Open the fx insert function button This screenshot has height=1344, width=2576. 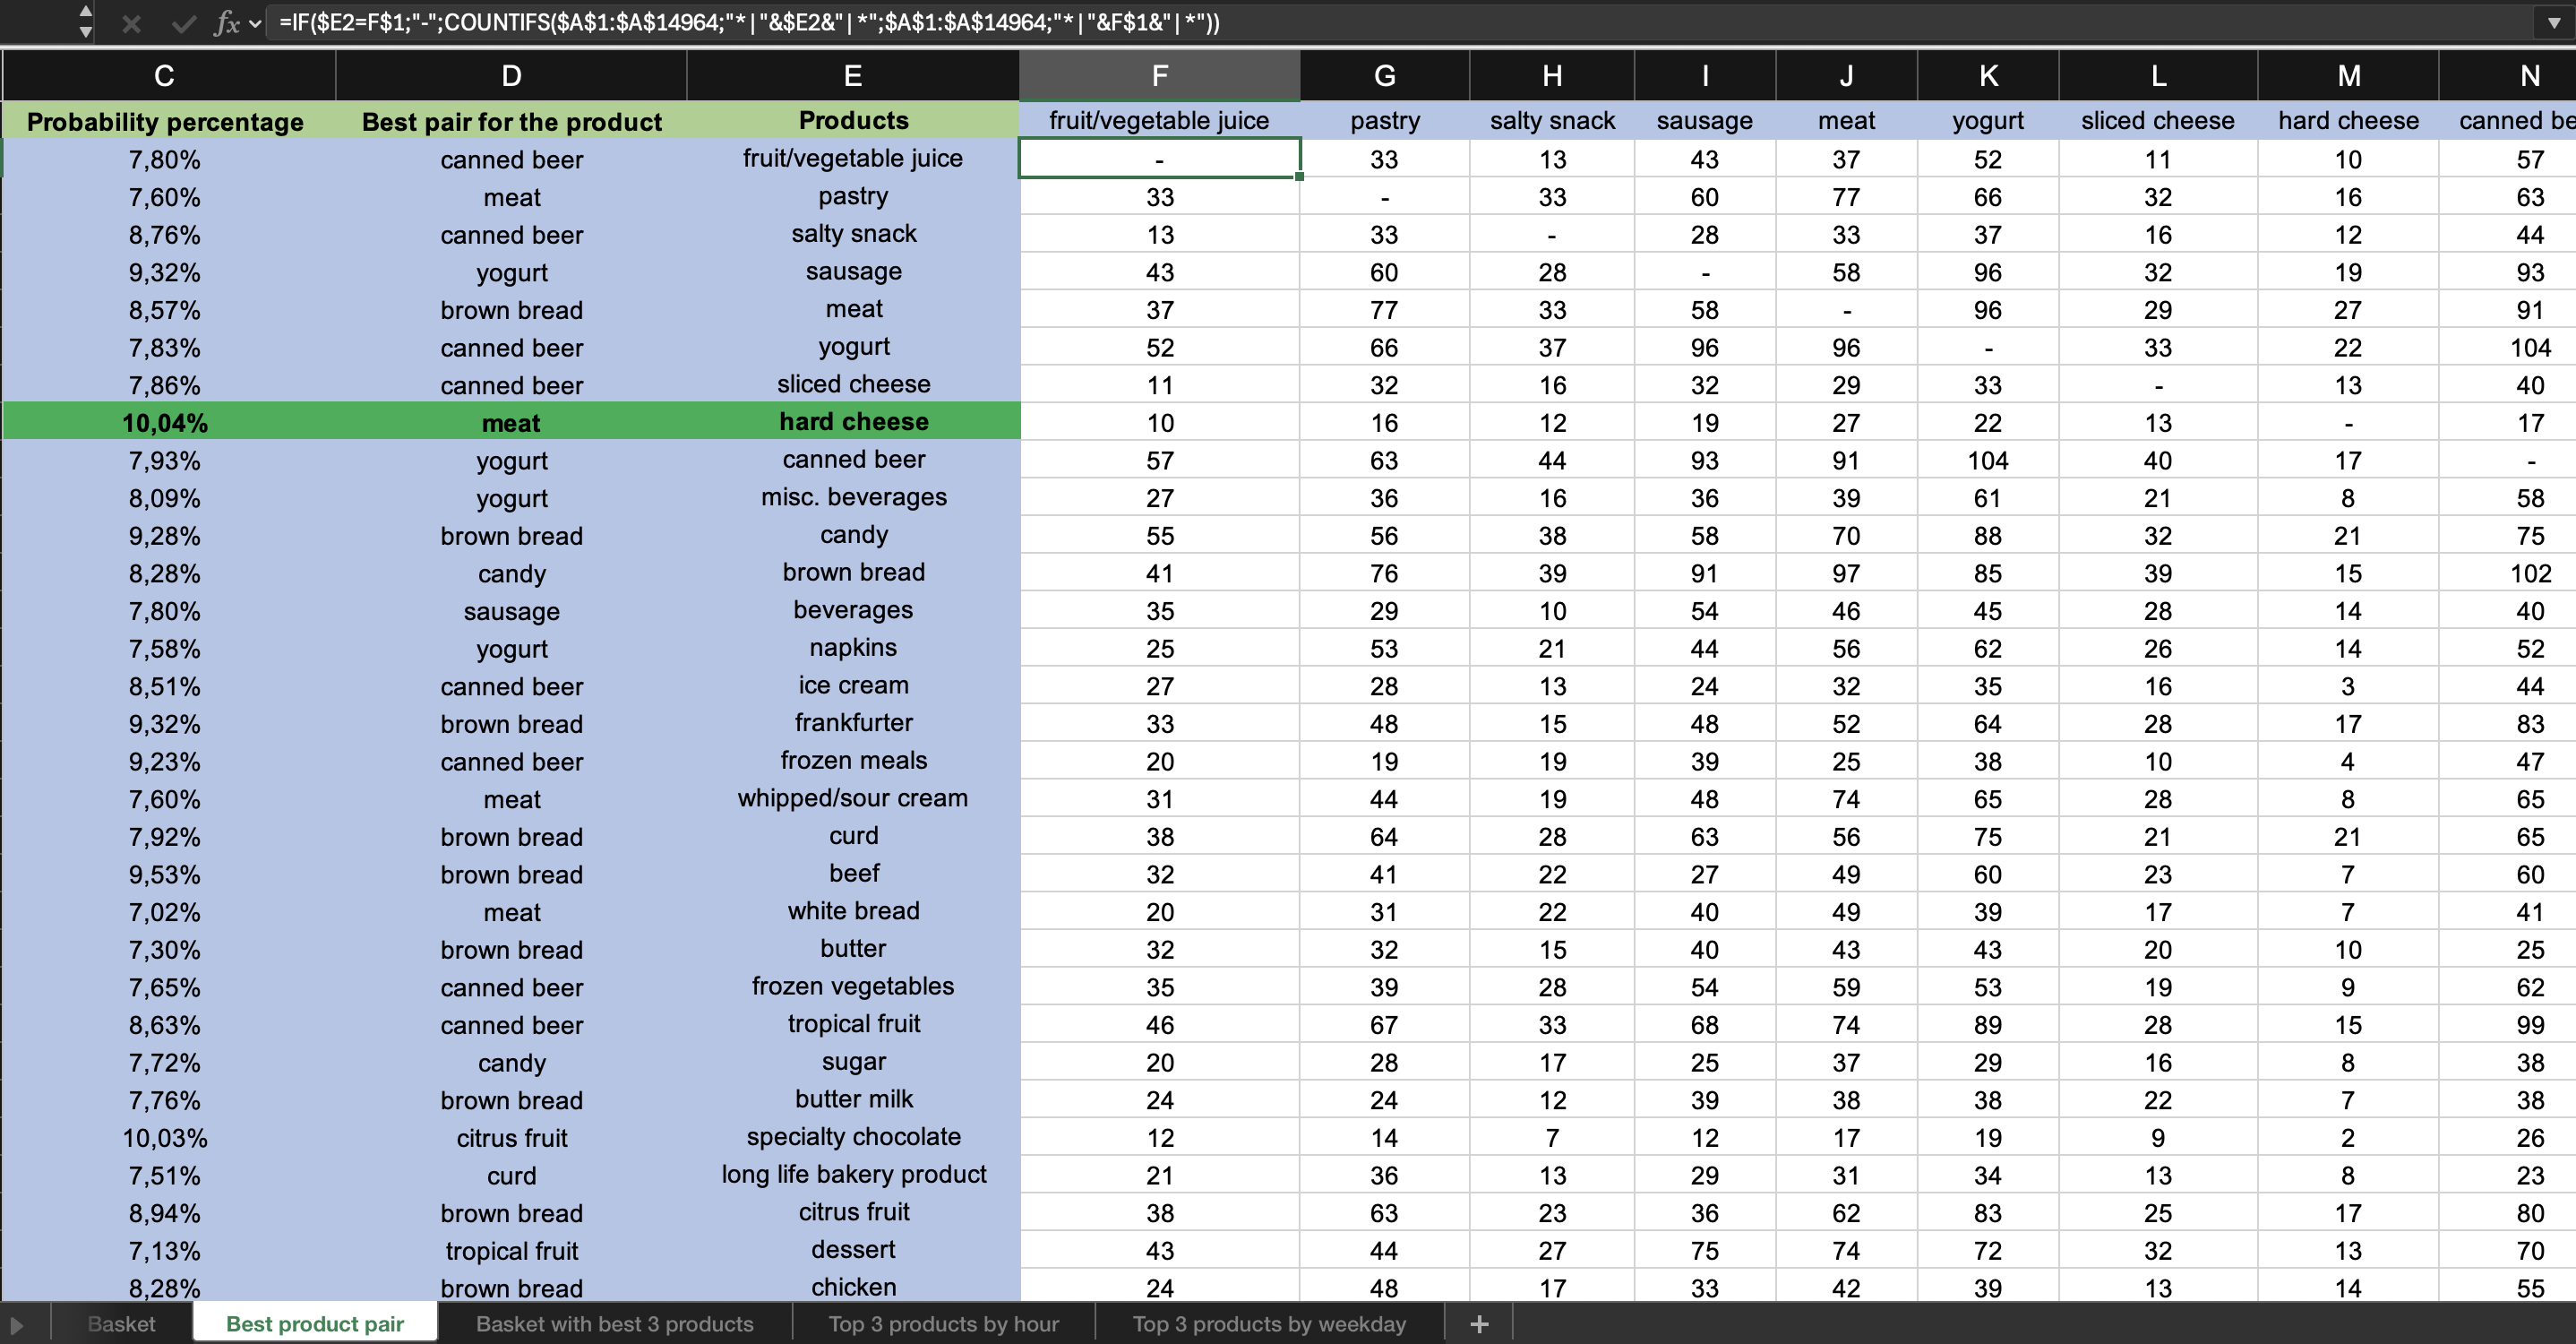click(227, 23)
